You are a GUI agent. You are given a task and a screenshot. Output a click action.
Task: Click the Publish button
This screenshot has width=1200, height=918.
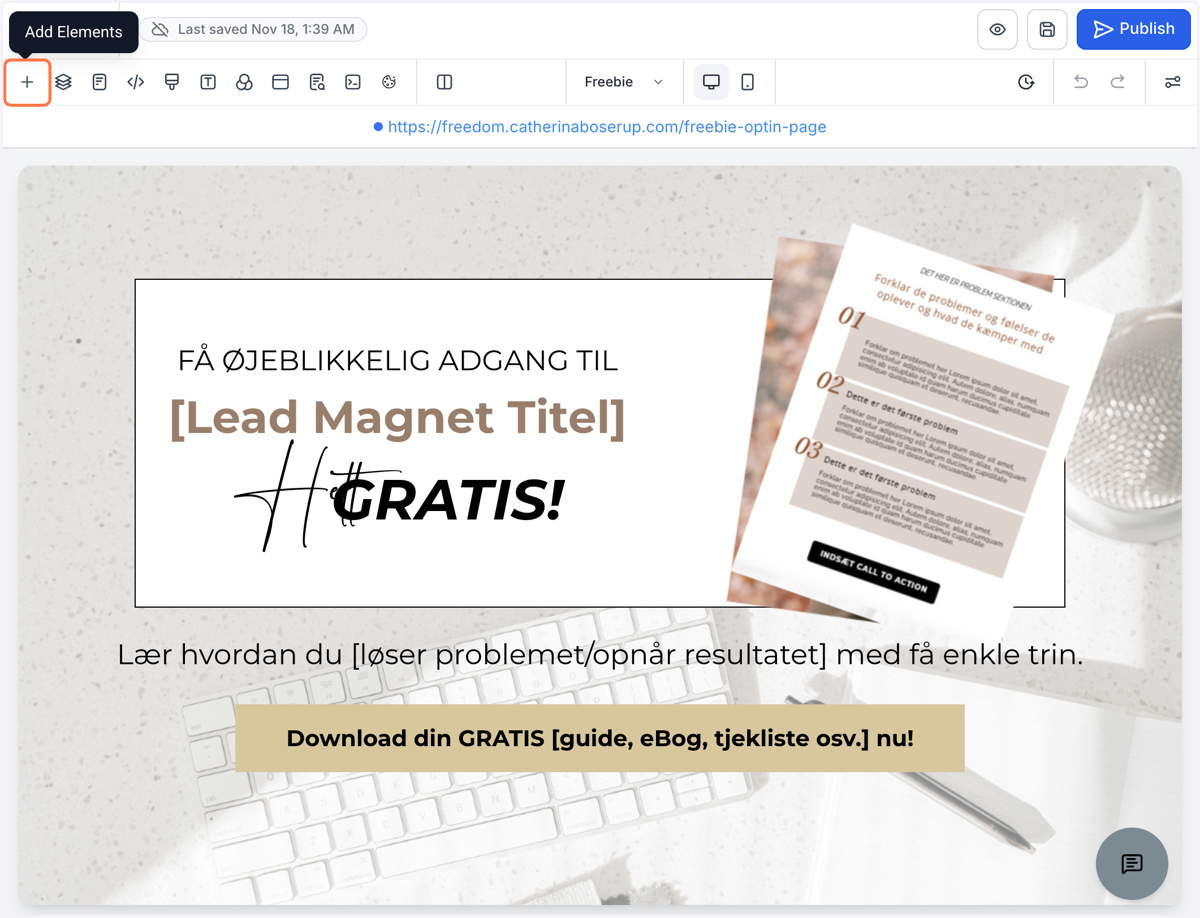(x=1133, y=29)
